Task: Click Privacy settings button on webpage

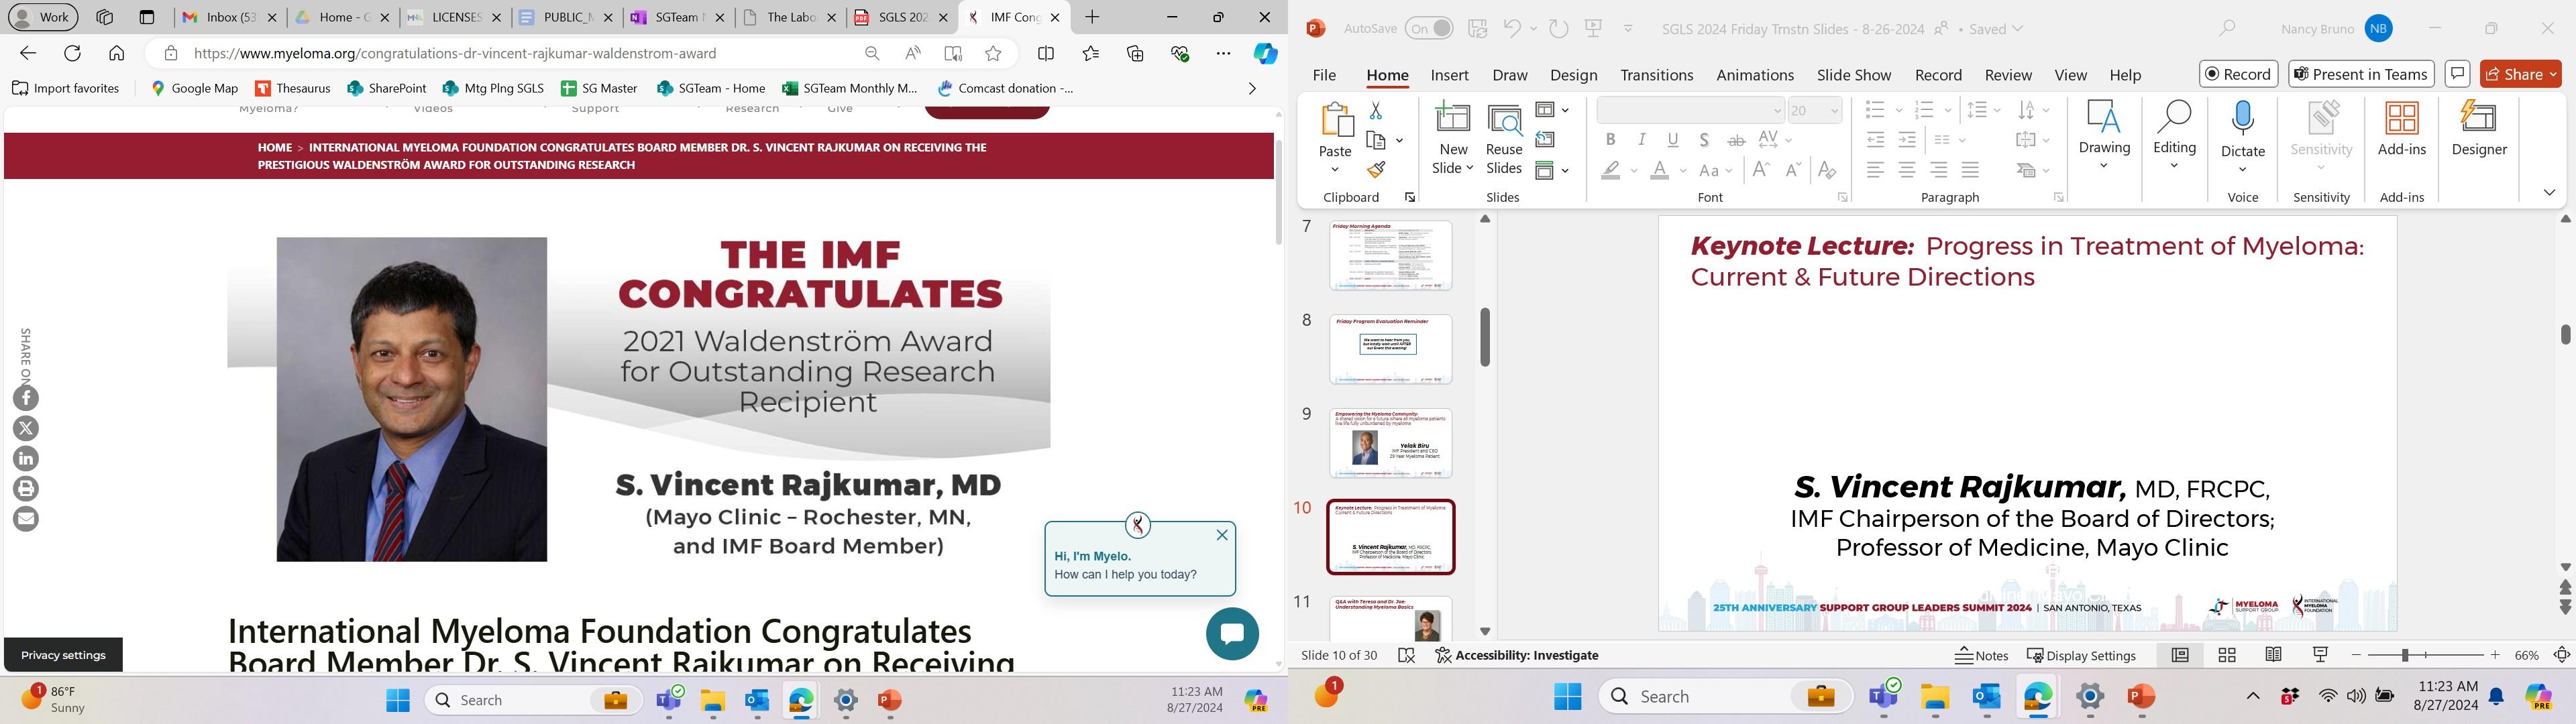Action: (x=63, y=655)
